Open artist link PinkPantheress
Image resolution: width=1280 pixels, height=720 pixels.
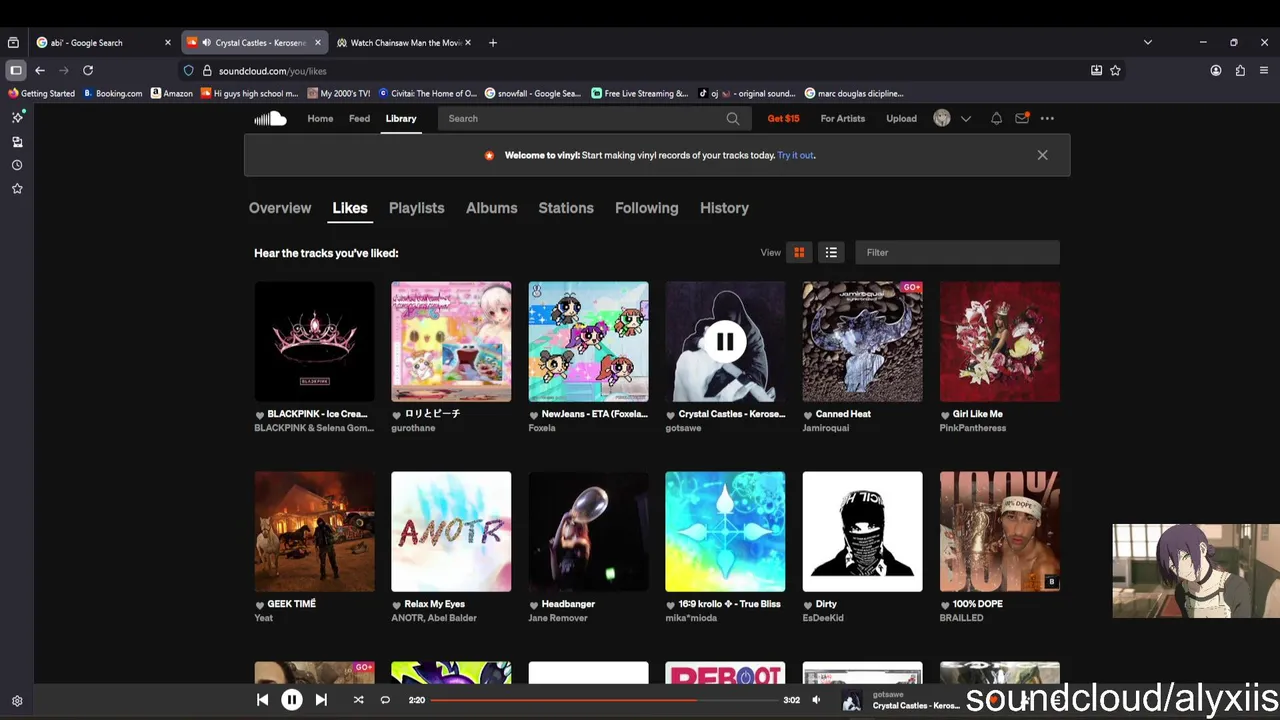coord(972,428)
